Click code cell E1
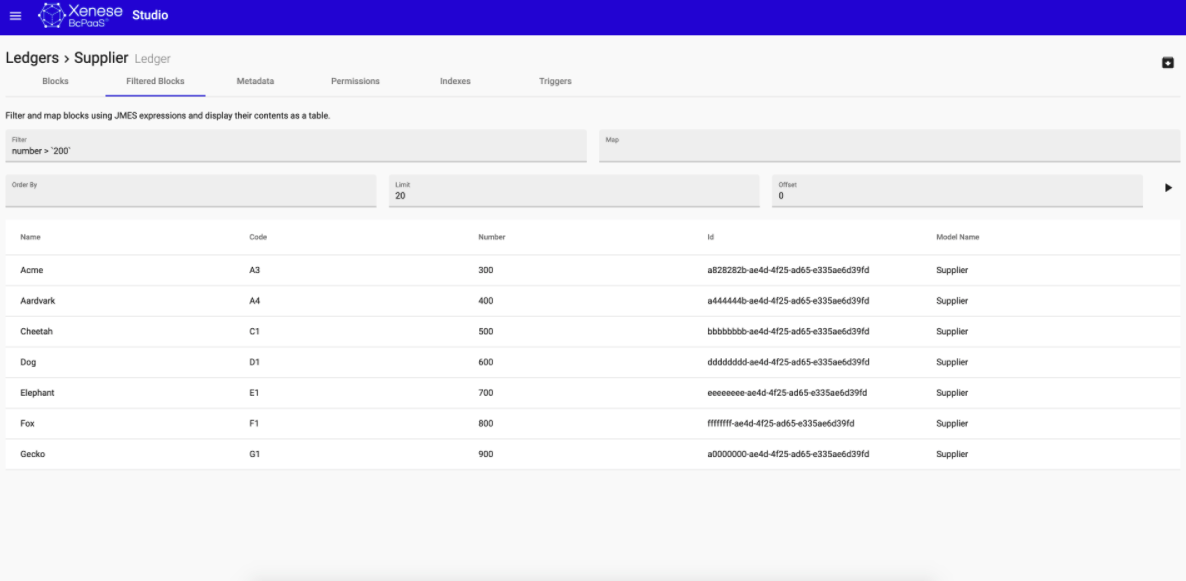Viewport: 1186px width, 581px height. 254,393
